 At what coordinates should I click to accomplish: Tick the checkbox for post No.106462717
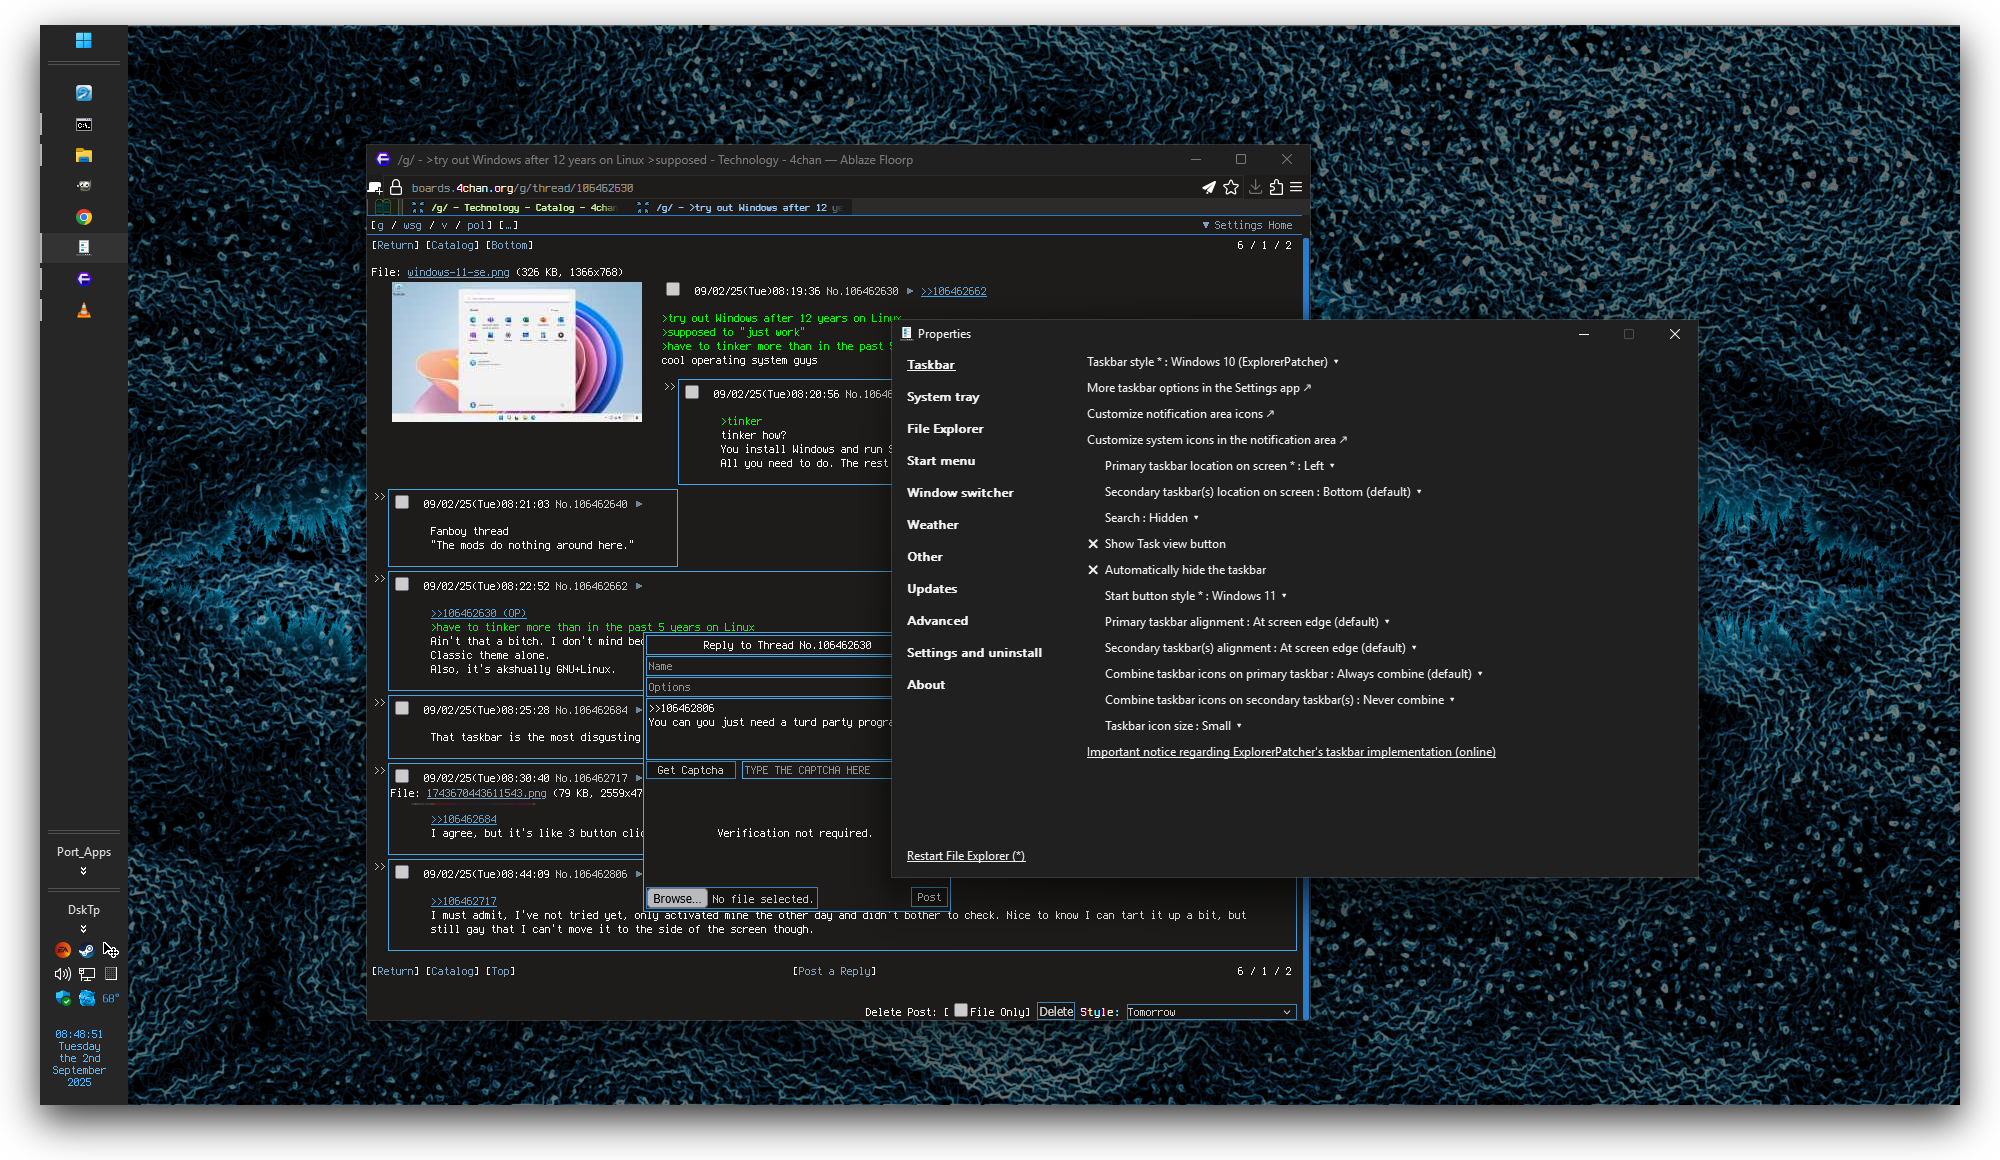point(402,776)
